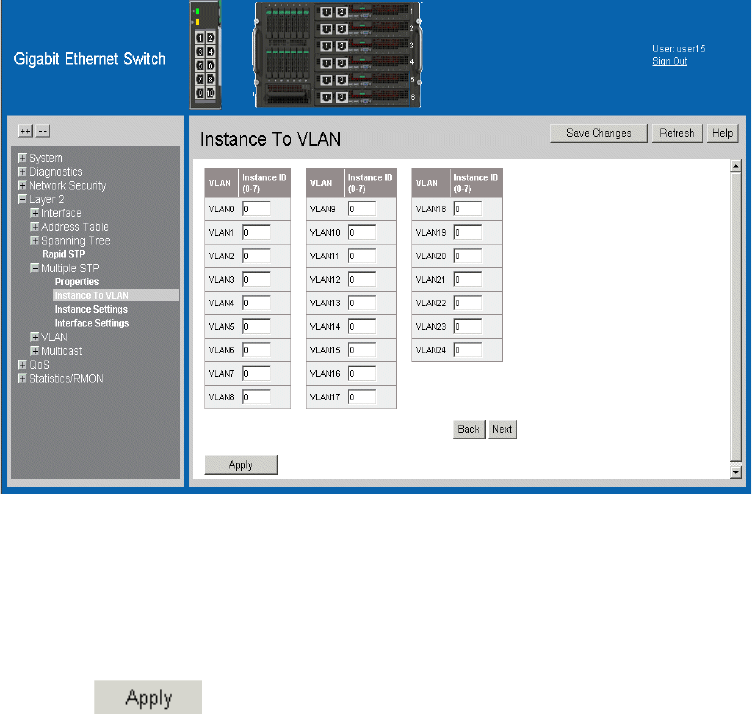Collapse Multiple STP using its minus icon
The height and width of the screenshot is (714, 752).
pyautogui.click(x=35, y=268)
